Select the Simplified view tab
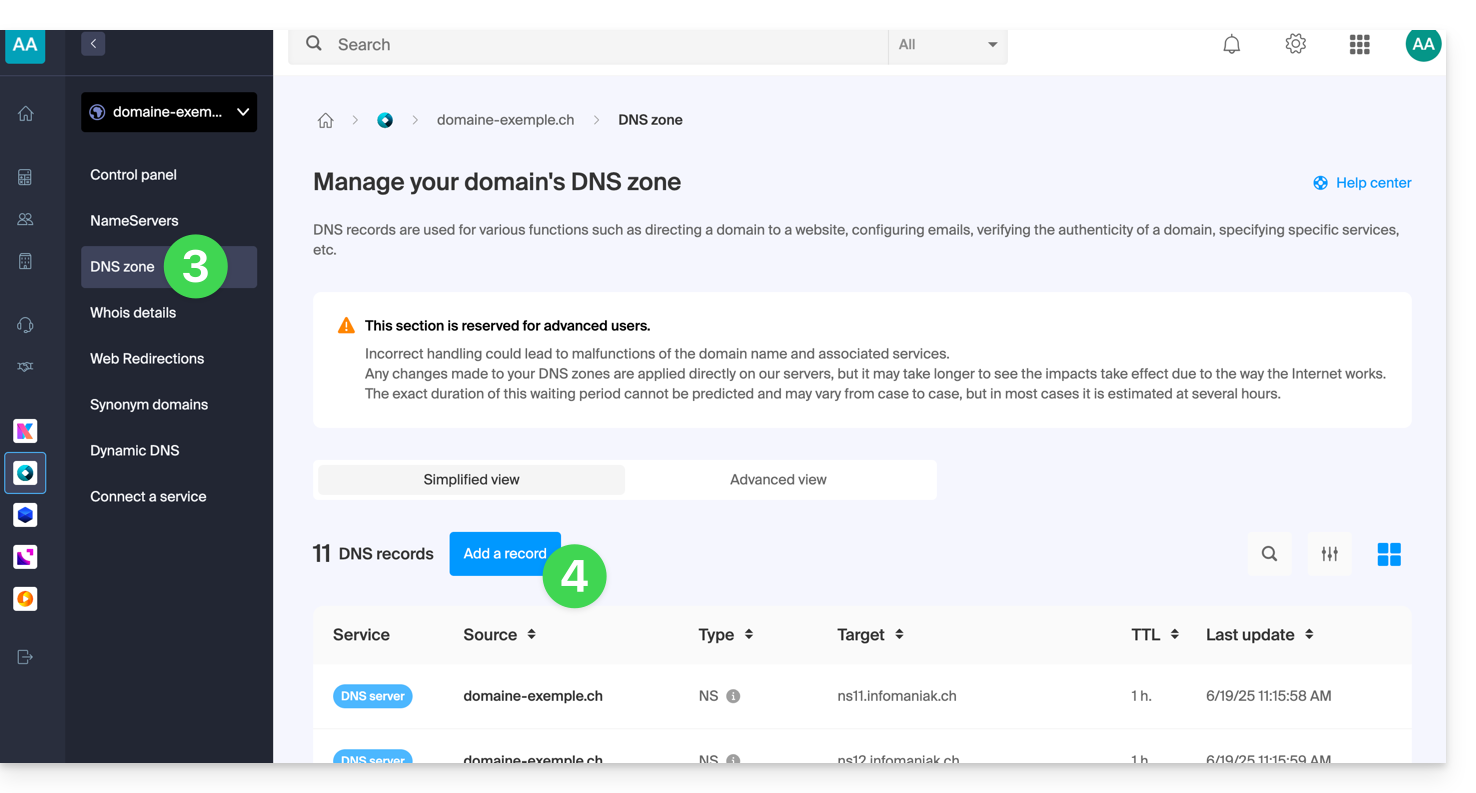 tap(471, 480)
